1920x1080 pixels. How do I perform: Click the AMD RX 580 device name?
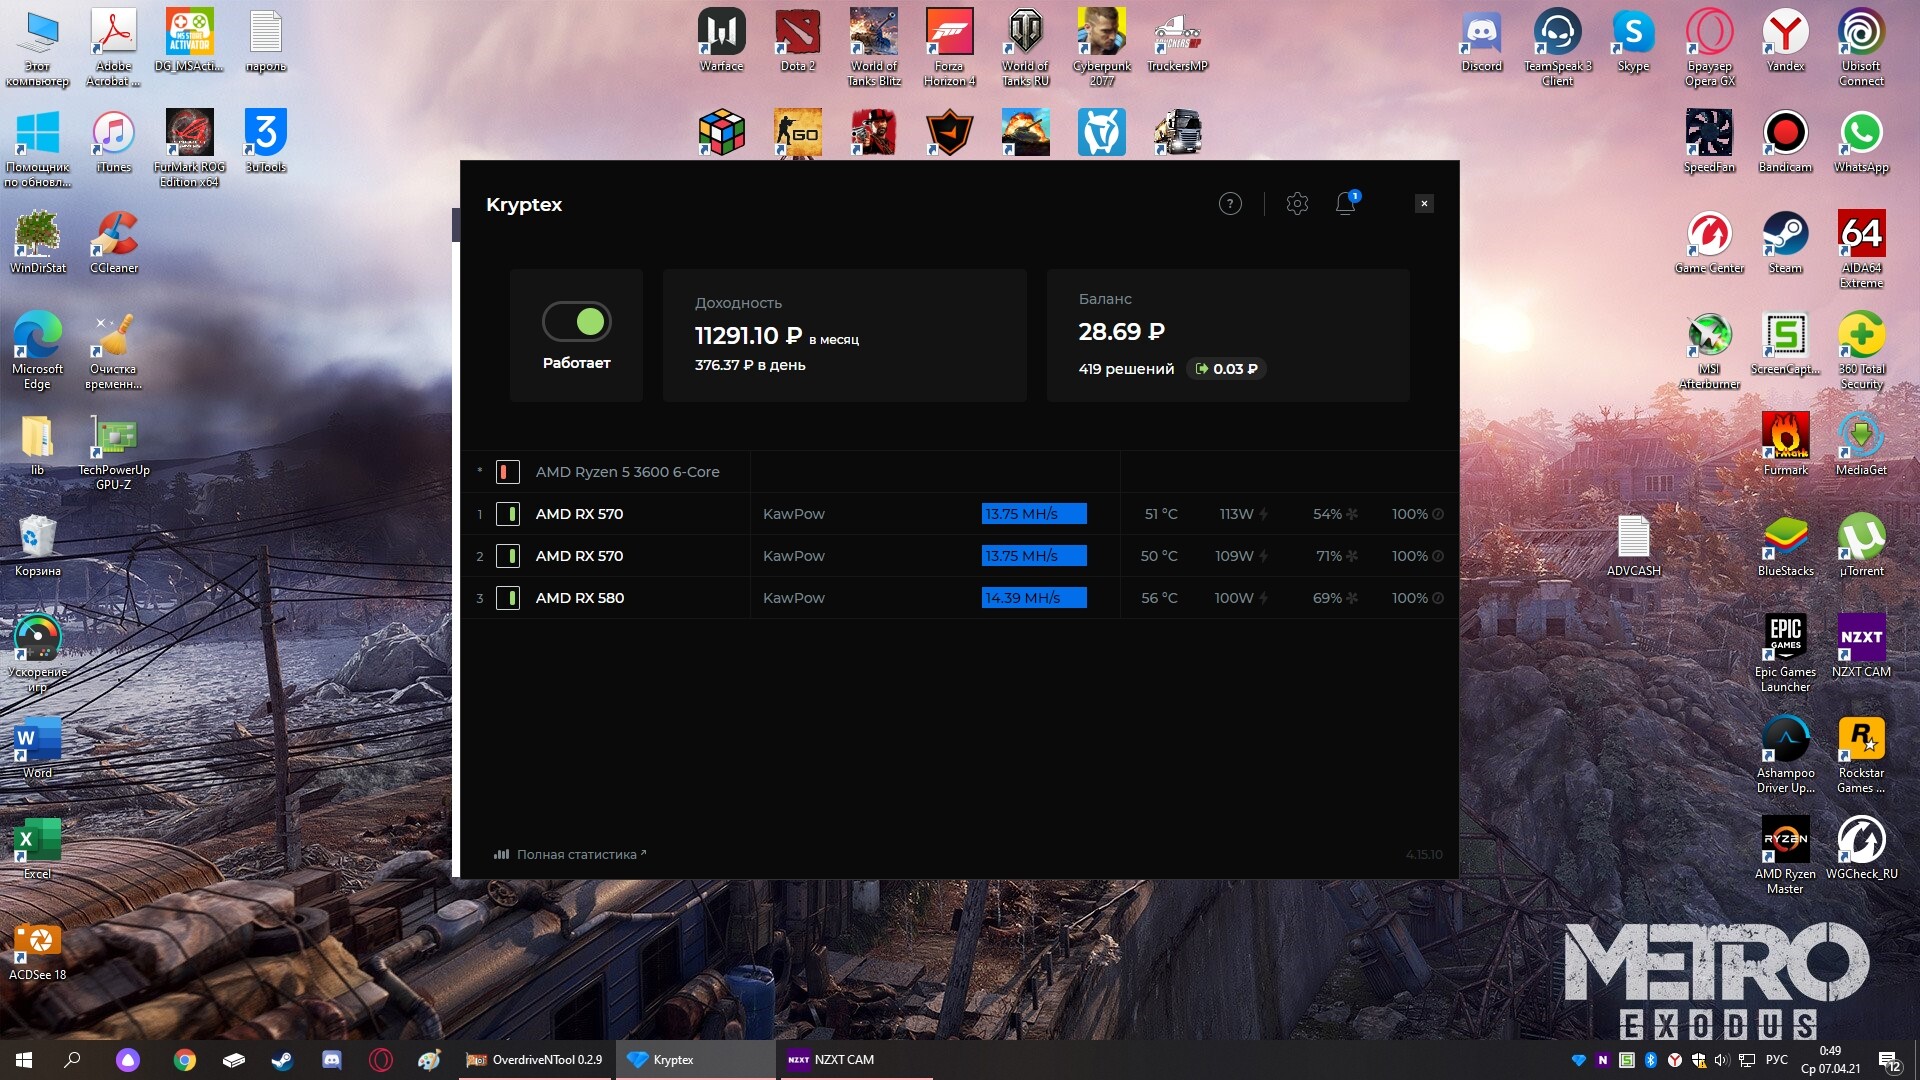[x=580, y=598]
